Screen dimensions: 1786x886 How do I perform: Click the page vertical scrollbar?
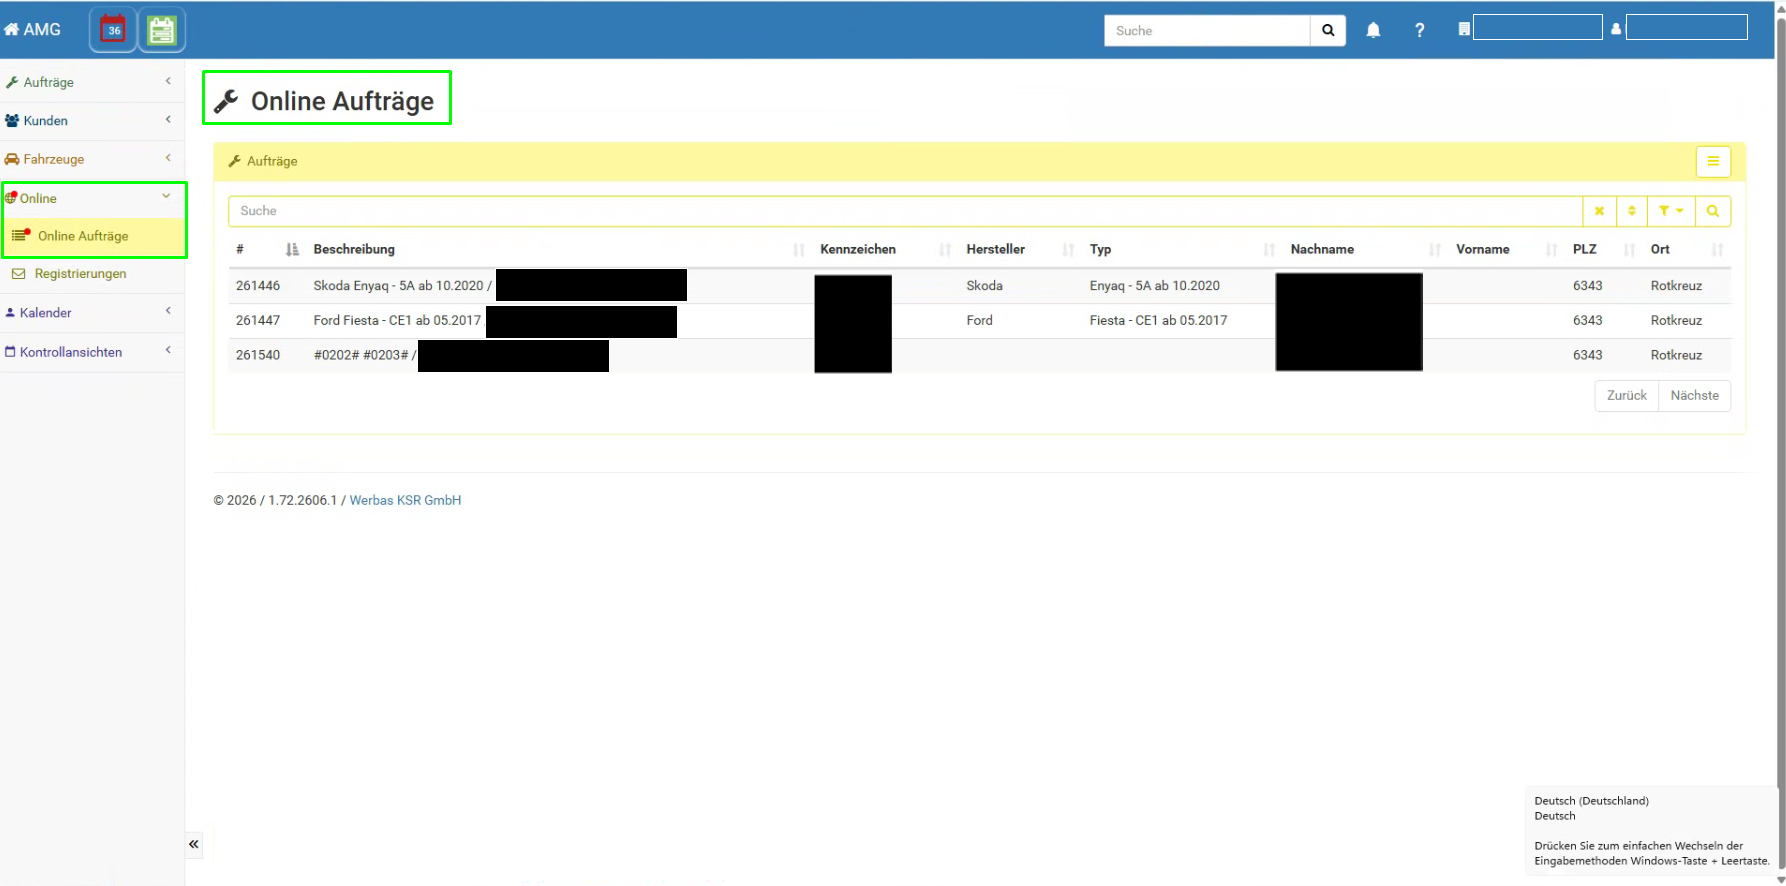coord(1780,443)
